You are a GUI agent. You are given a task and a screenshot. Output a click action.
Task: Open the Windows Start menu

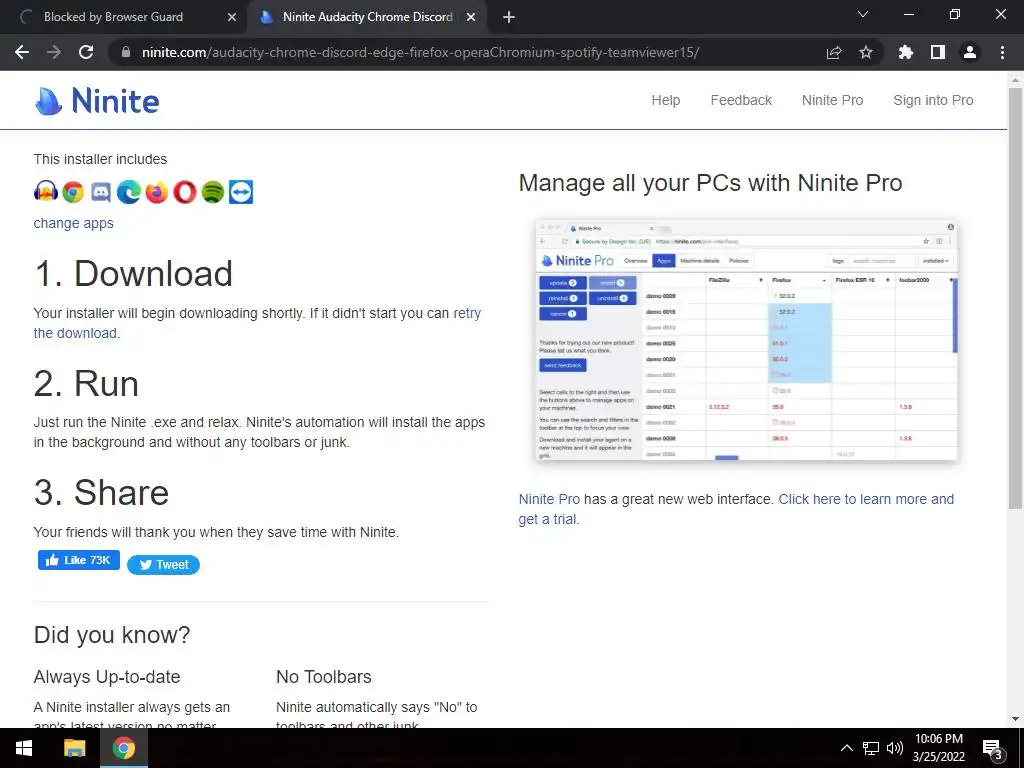(x=24, y=748)
